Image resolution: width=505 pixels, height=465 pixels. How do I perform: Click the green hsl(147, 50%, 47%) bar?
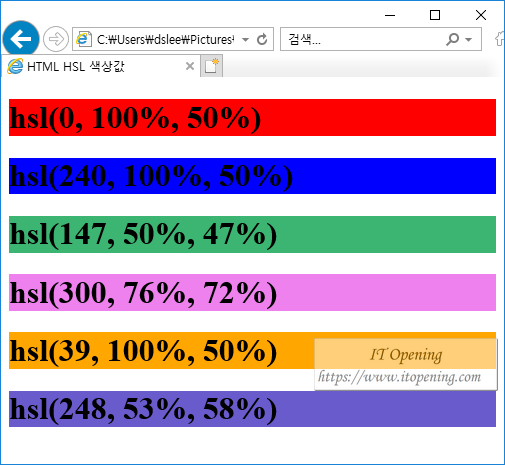(x=252, y=234)
